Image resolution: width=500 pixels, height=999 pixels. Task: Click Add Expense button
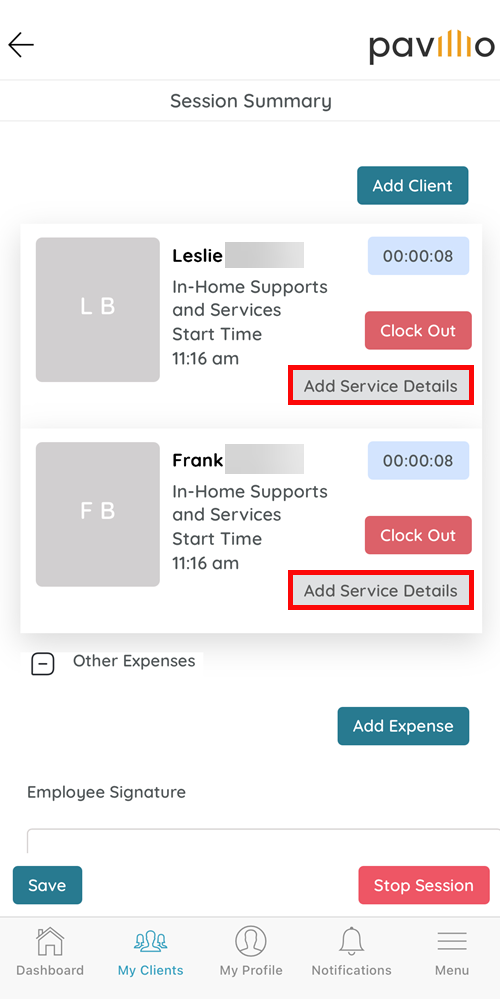pyautogui.click(x=403, y=726)
